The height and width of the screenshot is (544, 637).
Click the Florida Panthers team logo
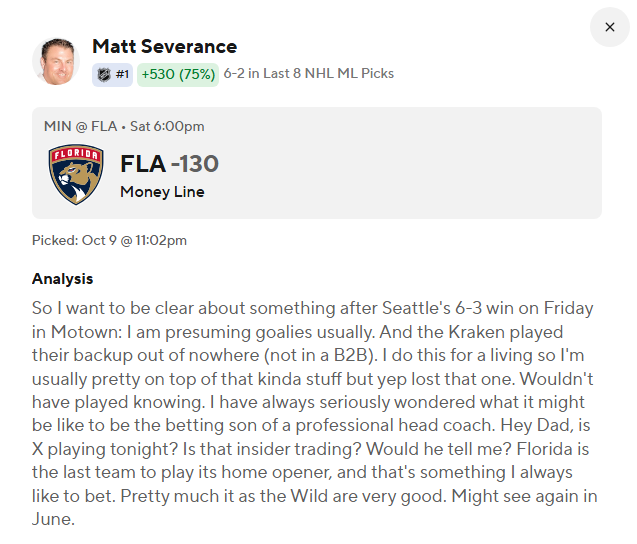[x=76, y=175]
